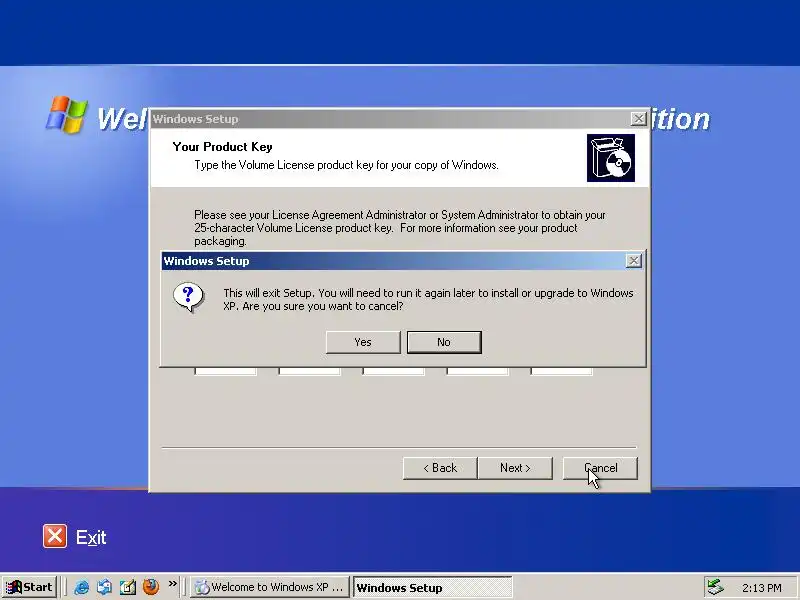Click Cancel in the Setup wizard
The width and height of the screenshot is (800, 600).
pos(600,468)
